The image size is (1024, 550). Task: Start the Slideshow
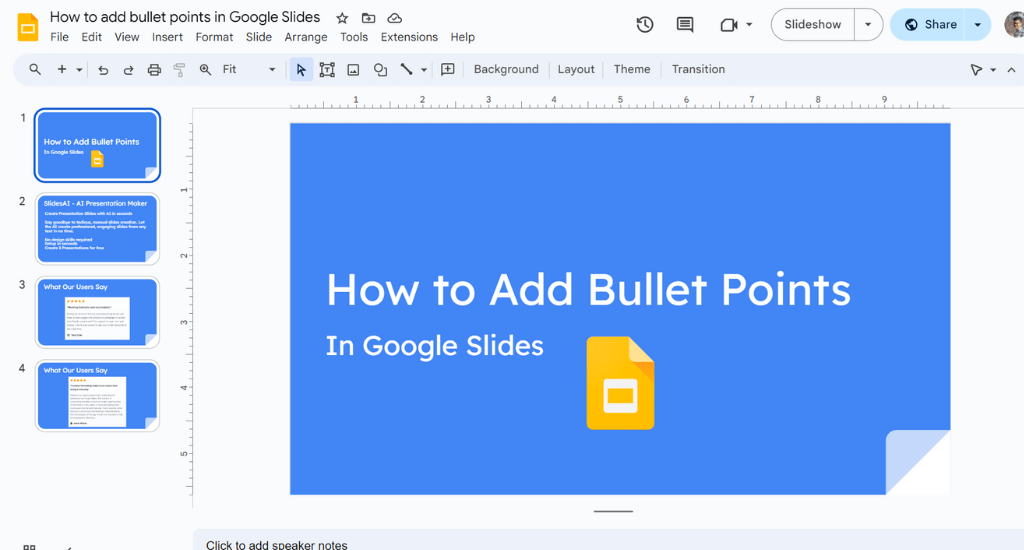812,25
